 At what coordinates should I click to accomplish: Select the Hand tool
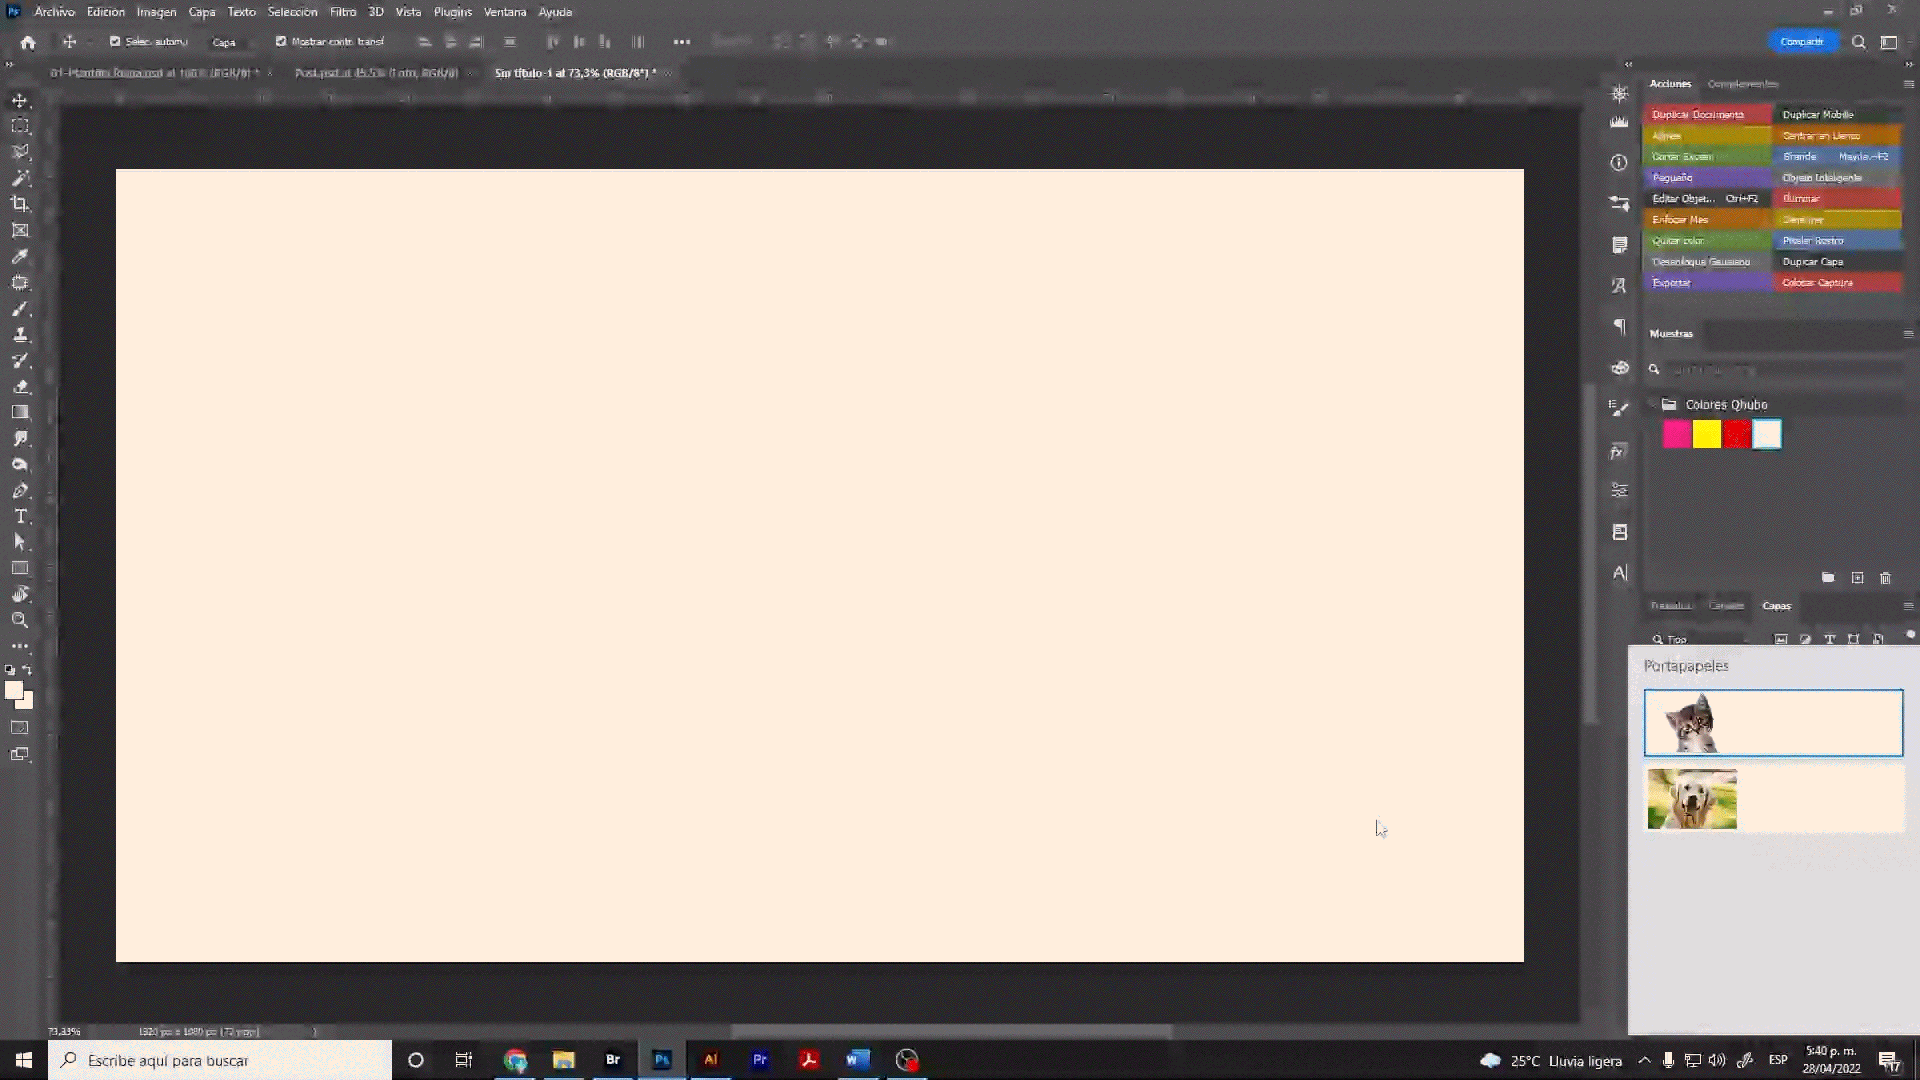[20, 594]
